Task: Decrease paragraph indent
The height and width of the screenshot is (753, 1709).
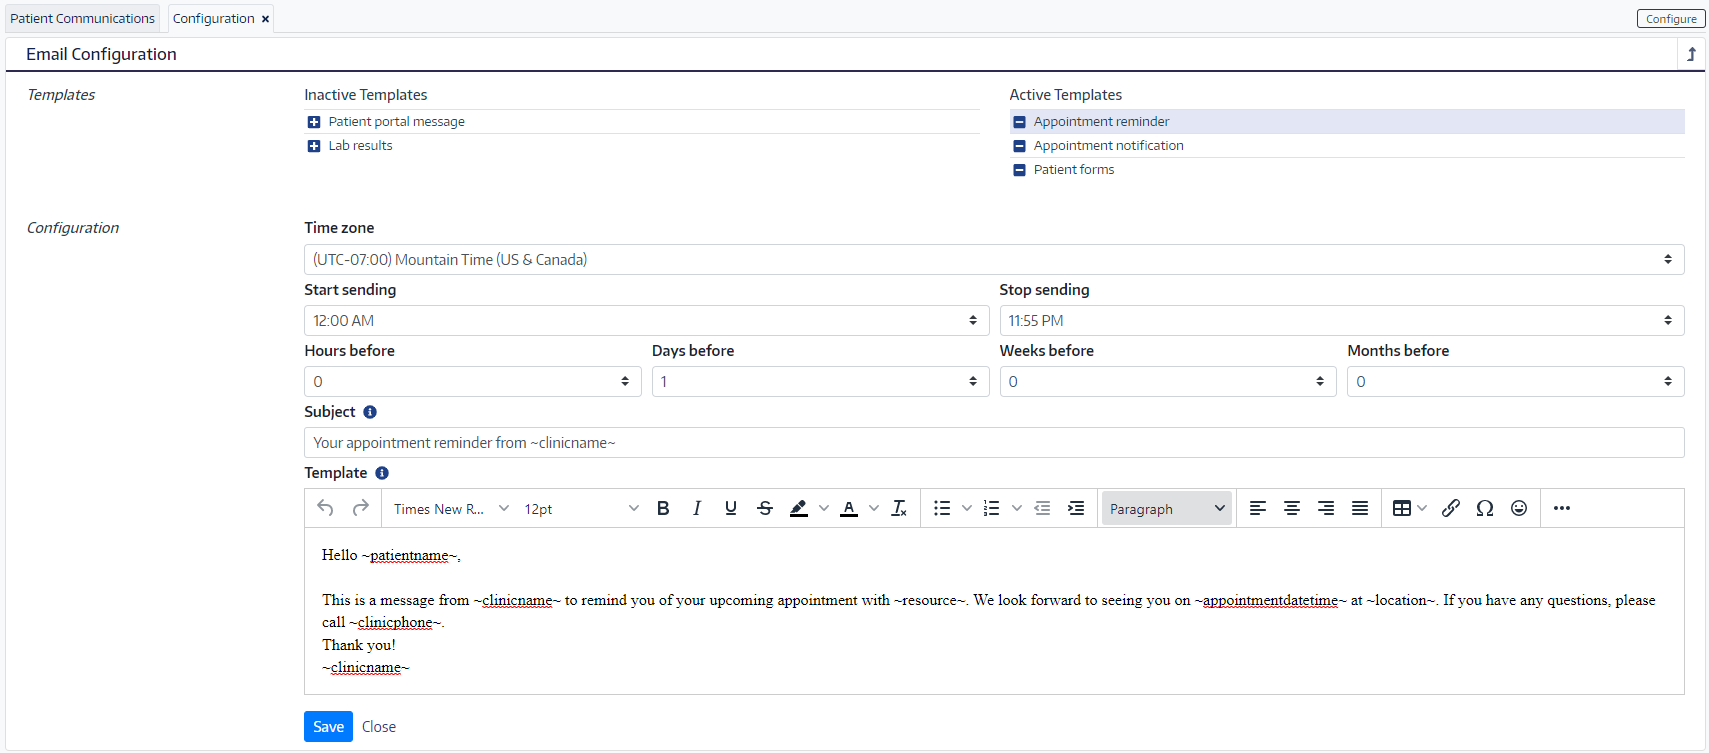Action: (1042, 508)
